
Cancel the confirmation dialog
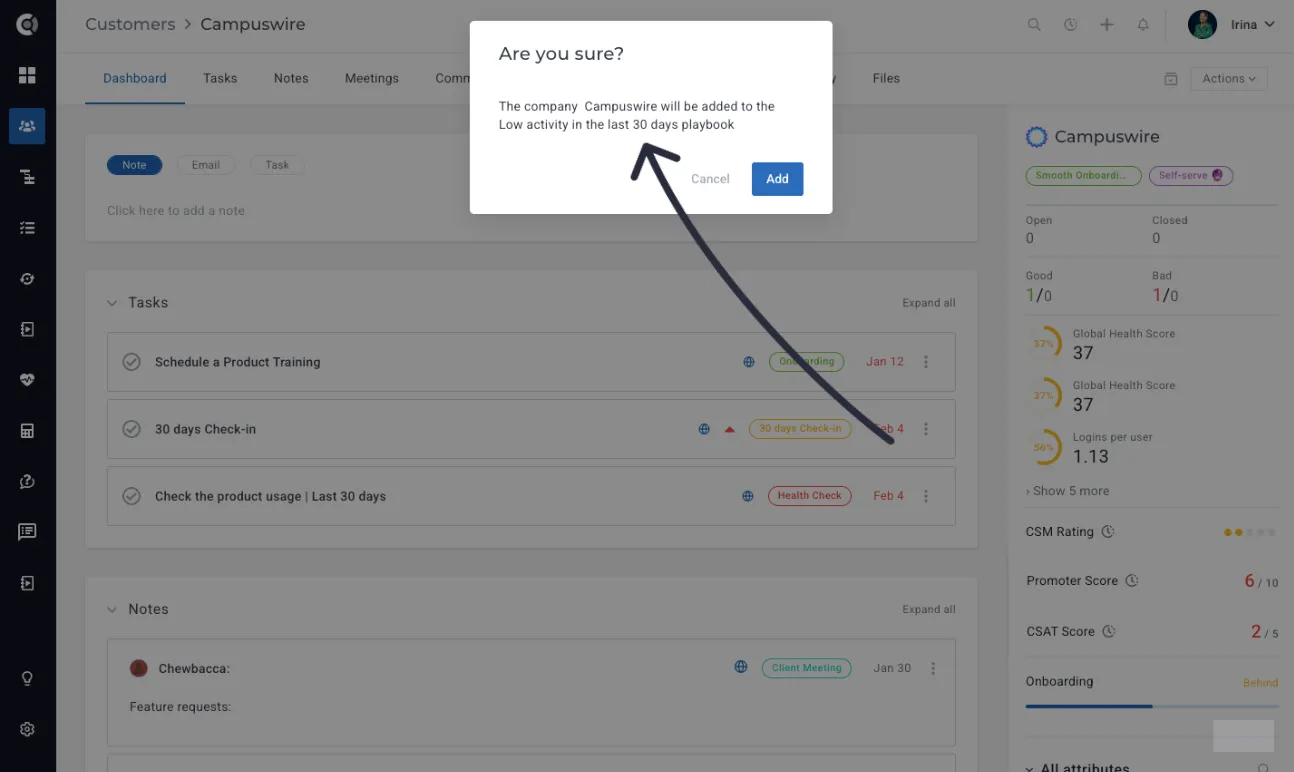[x=710, y=179]
